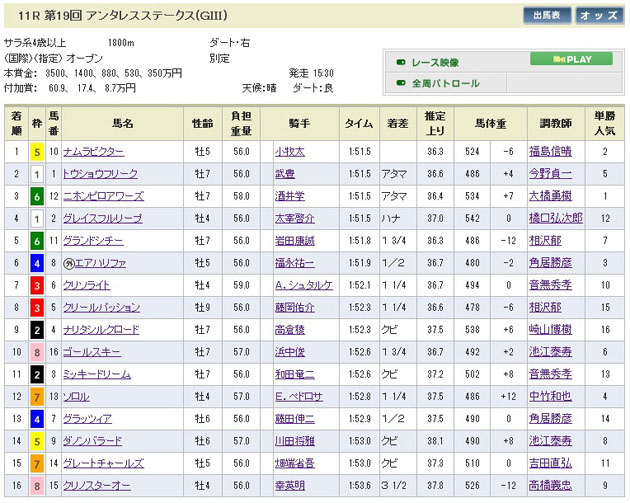Click the green PLAY button
This screenshot has height=503, width=630.
point(573,60)
